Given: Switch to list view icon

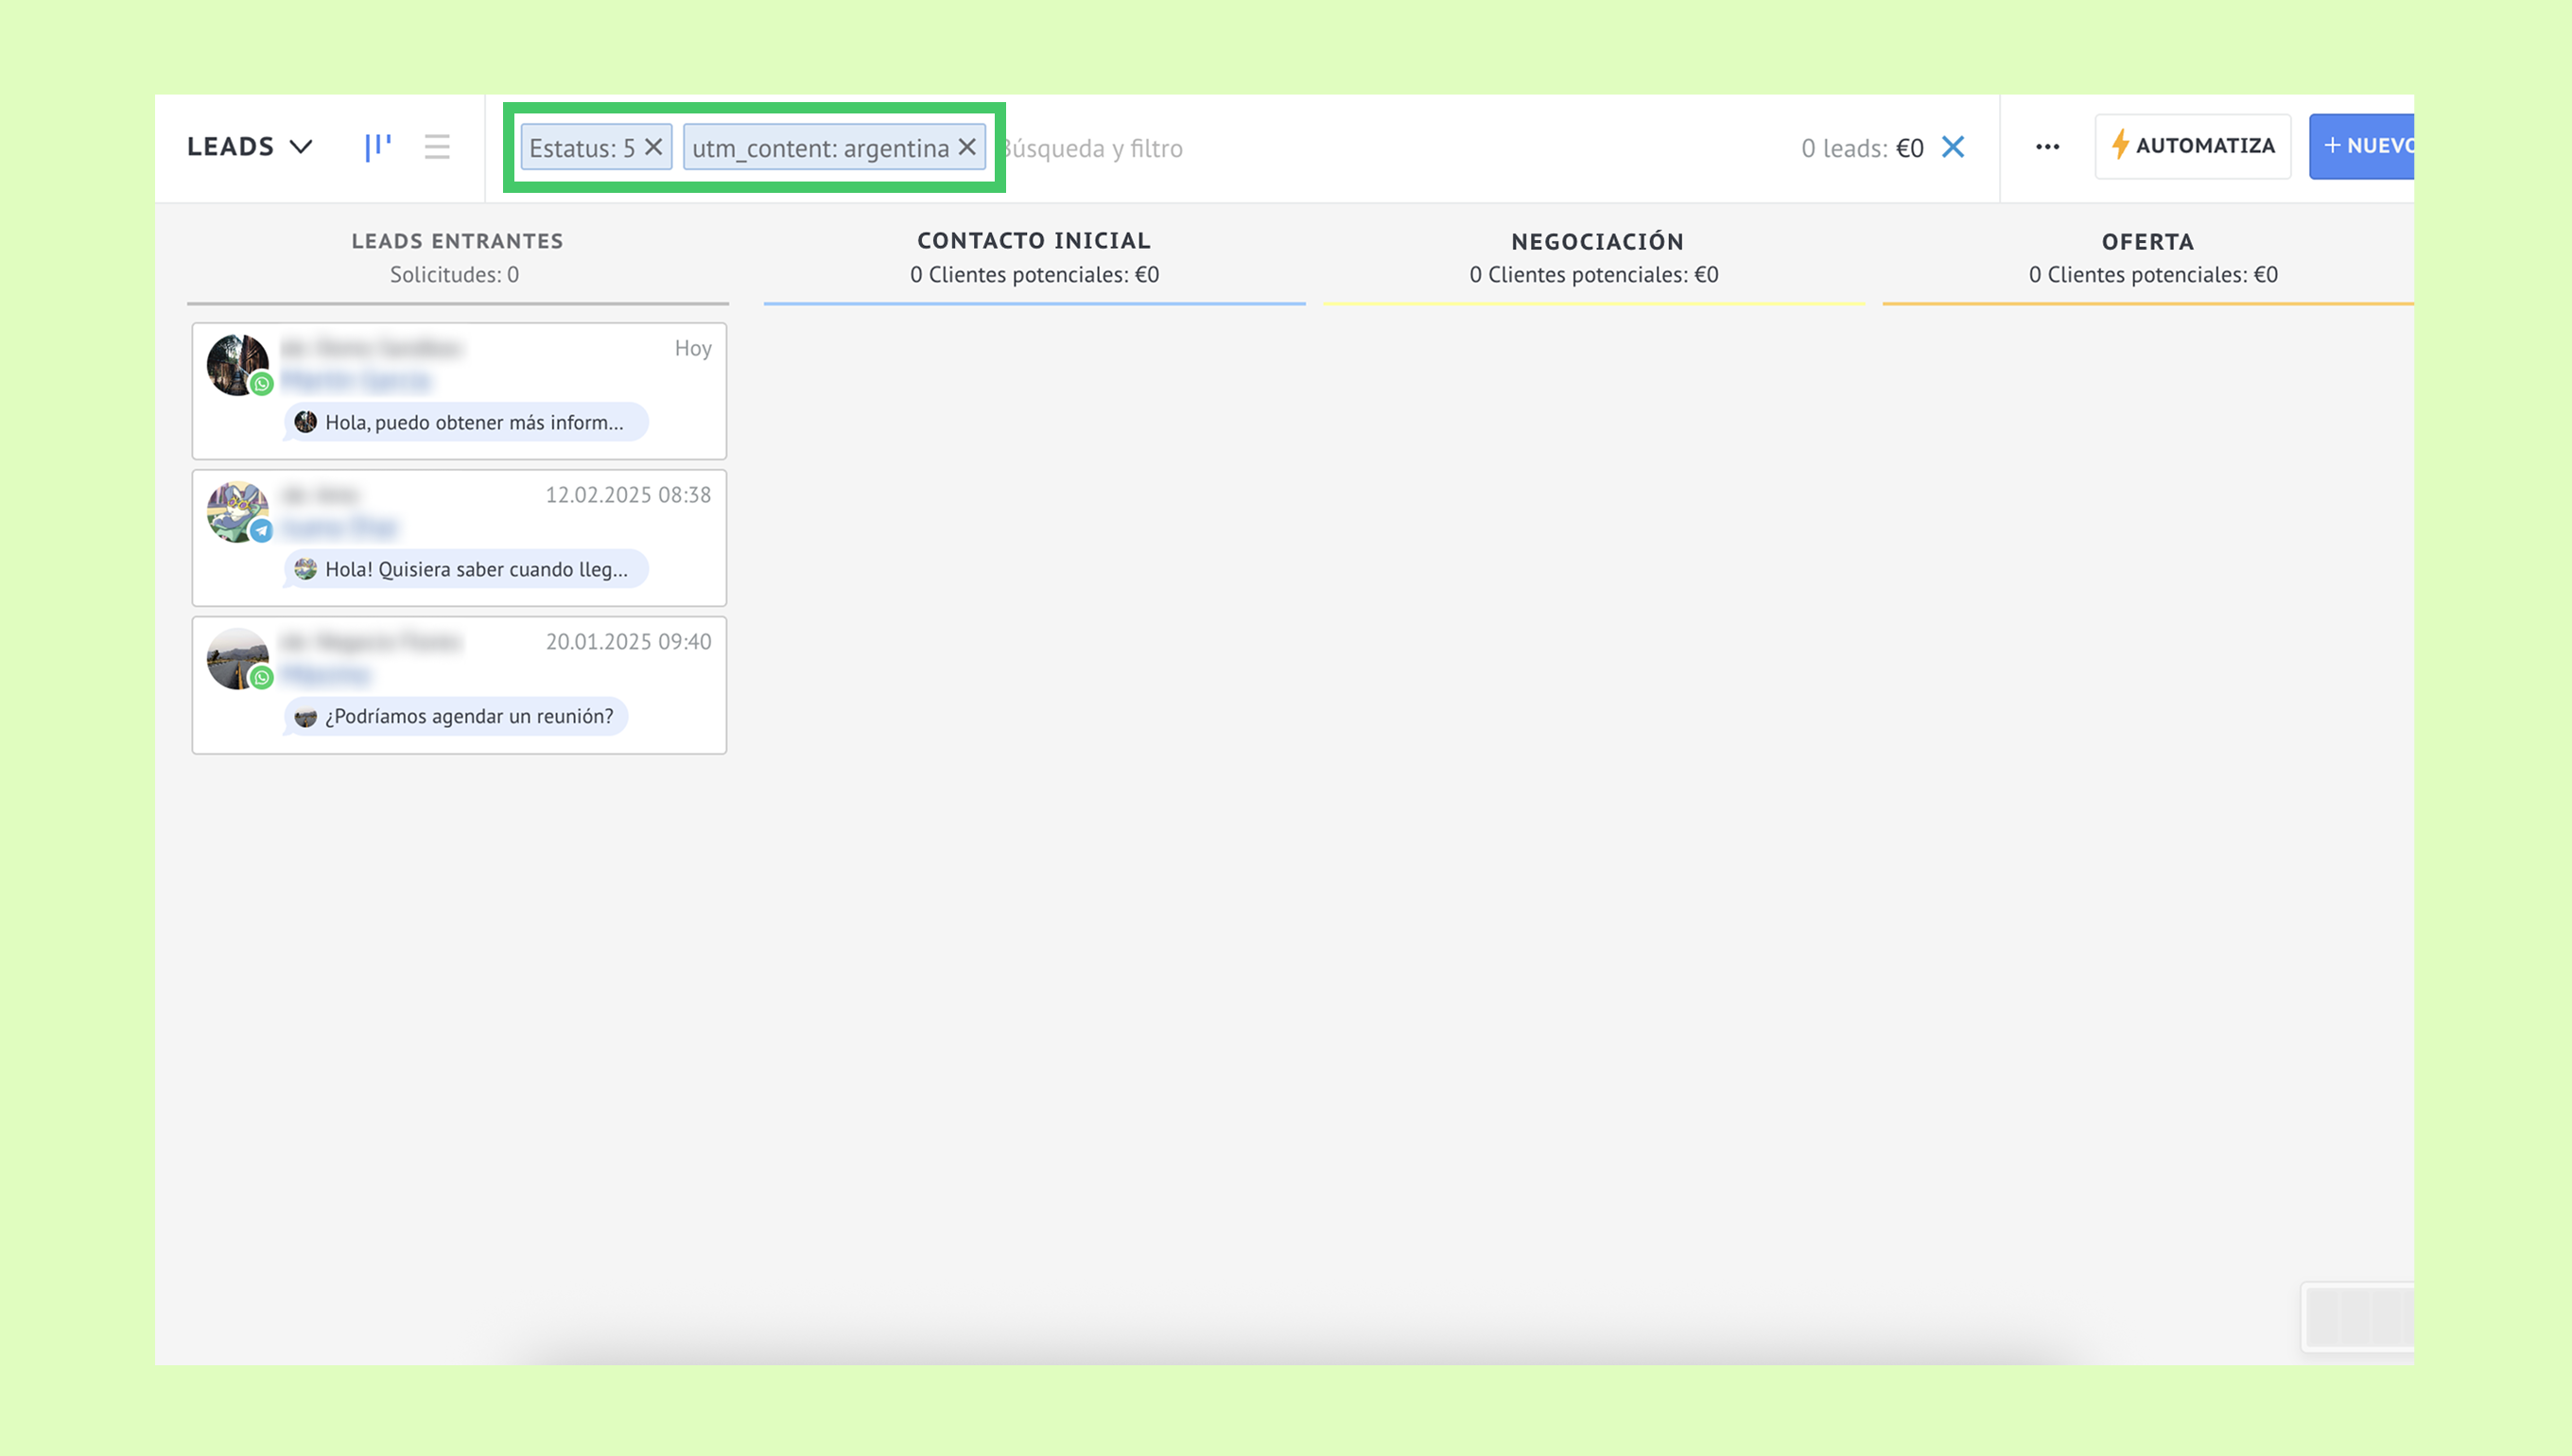Looking at the screenshot, I should click(x=437, y=147).
